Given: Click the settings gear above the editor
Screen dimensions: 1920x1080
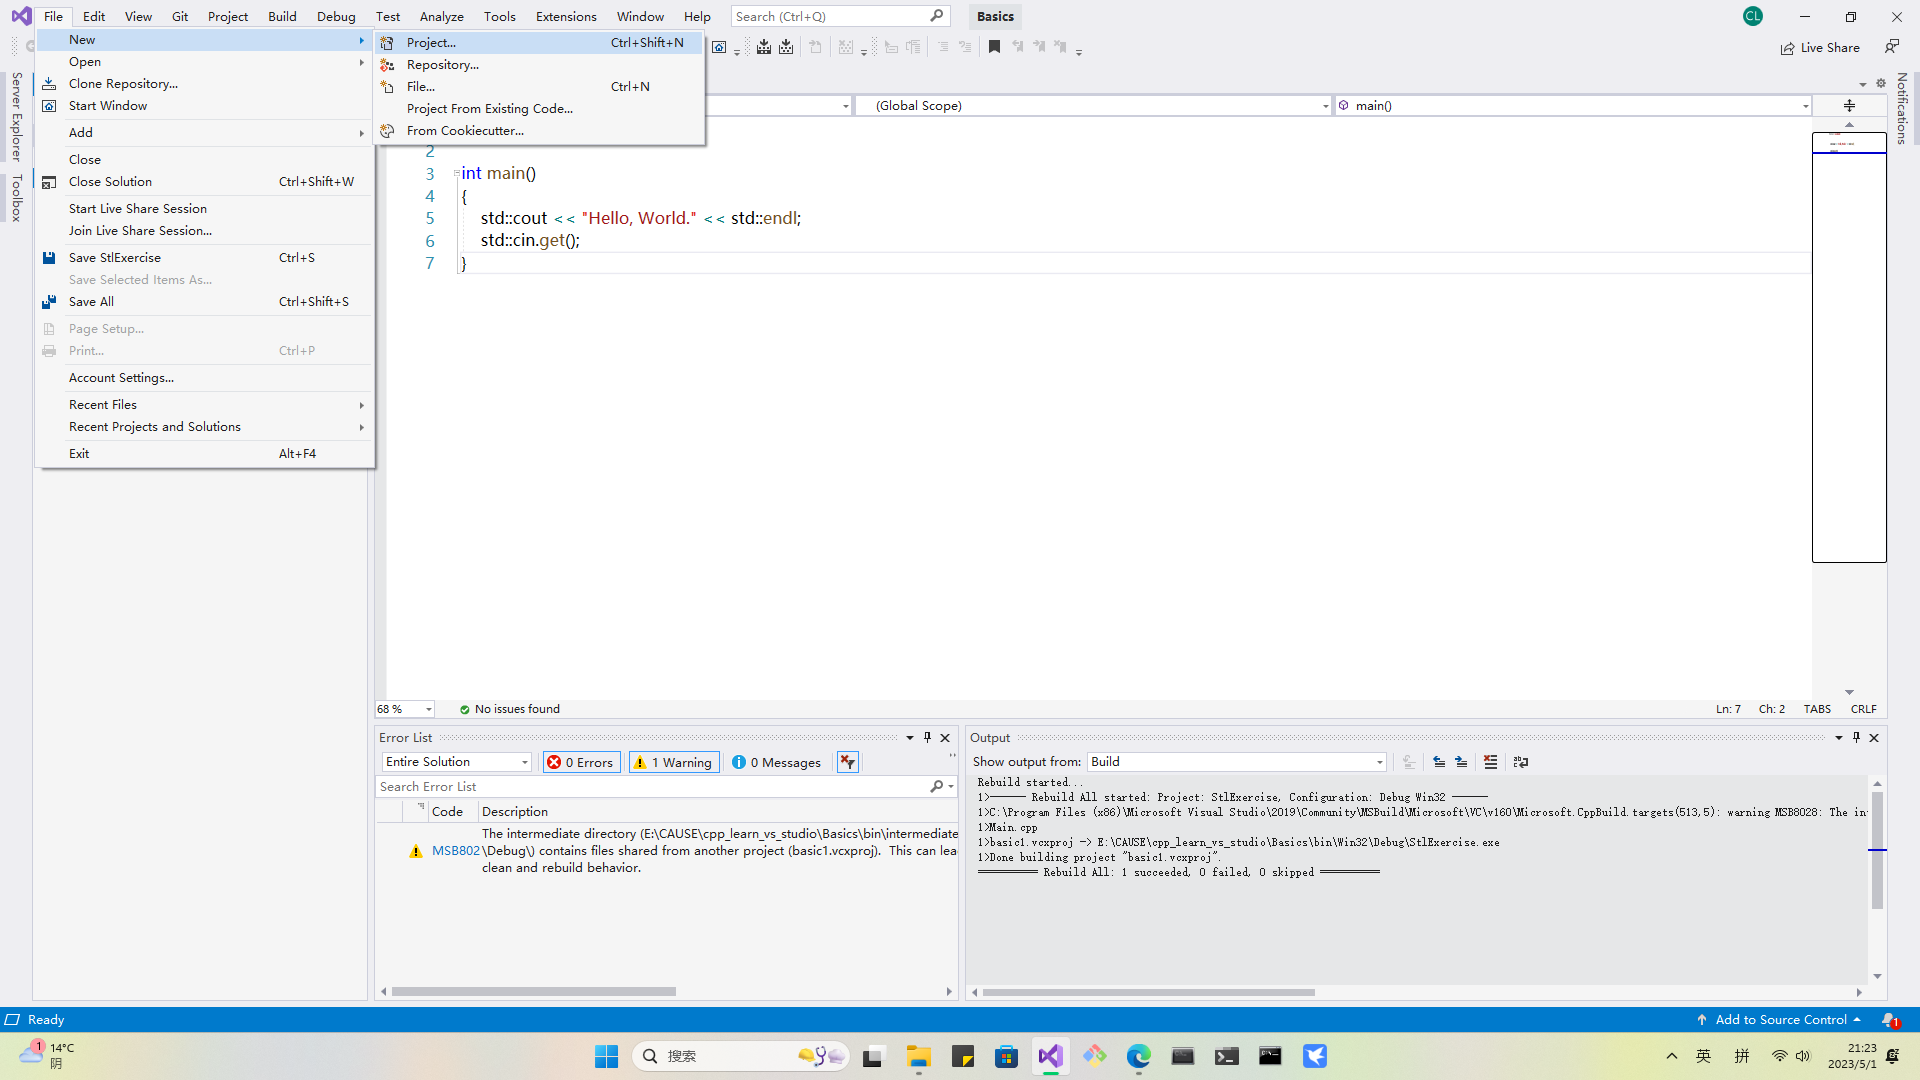Looking at the screenshot, I should coord(1881,84).
